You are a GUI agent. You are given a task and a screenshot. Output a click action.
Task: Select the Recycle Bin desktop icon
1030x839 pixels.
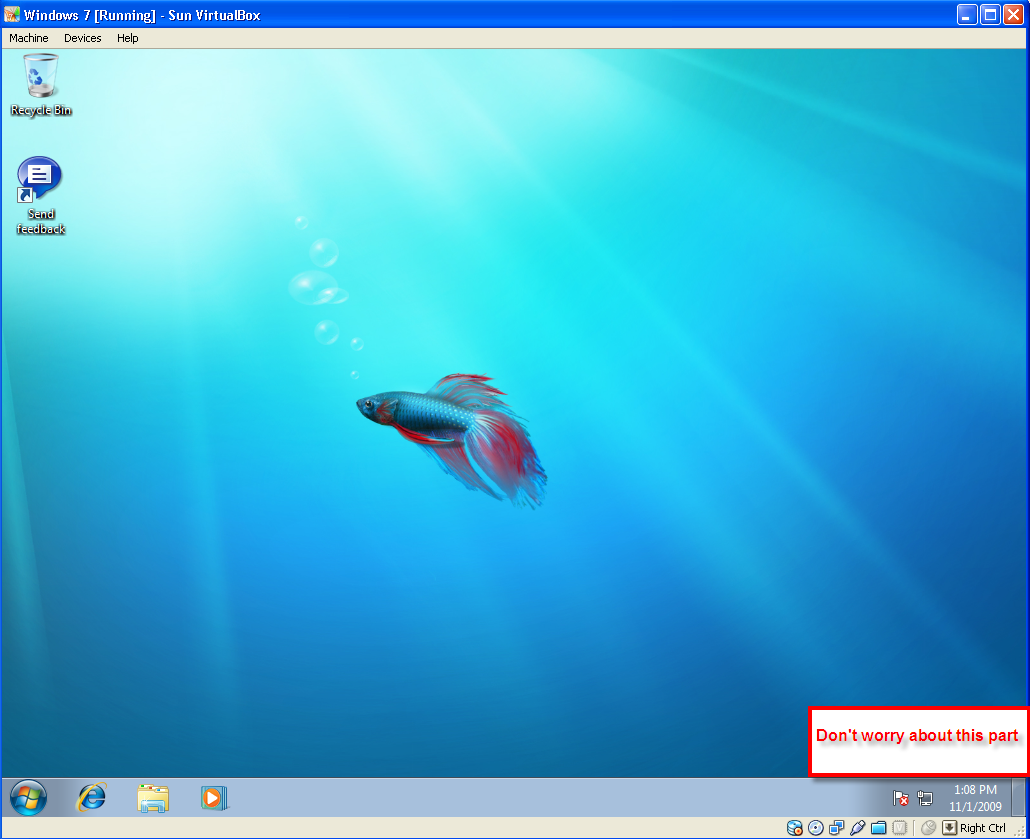pos(41,85)
